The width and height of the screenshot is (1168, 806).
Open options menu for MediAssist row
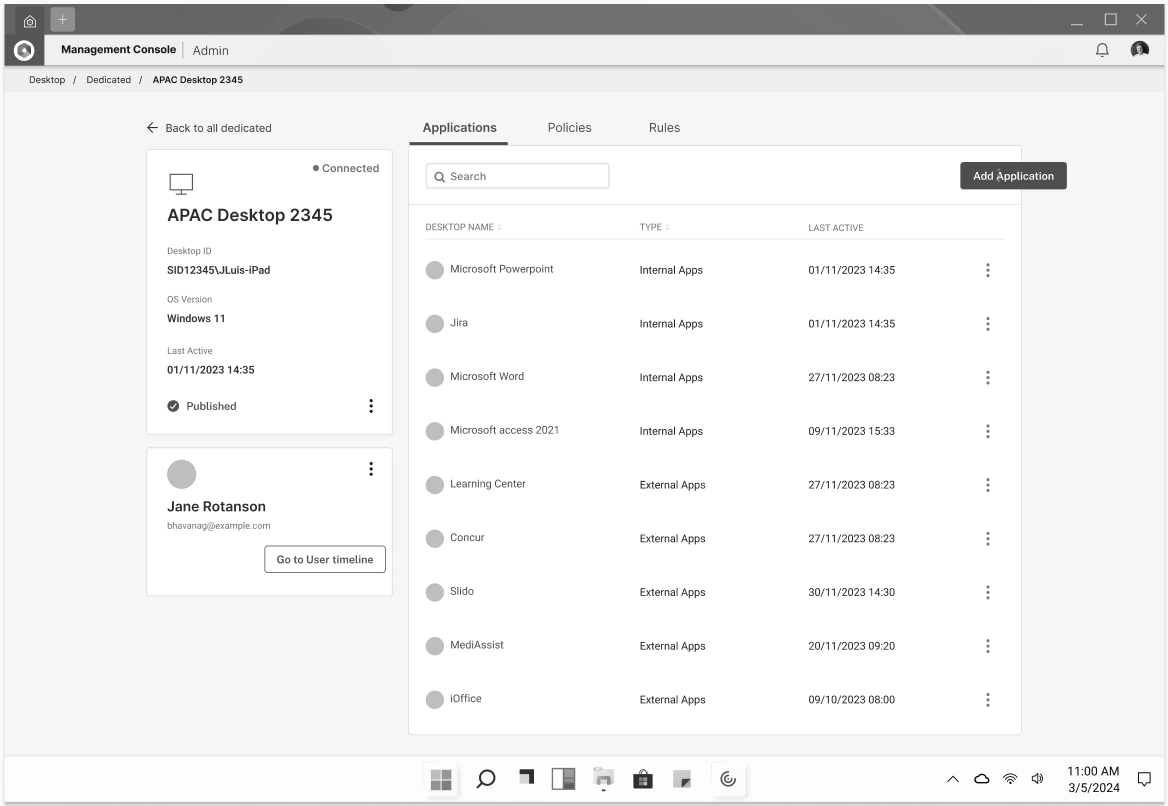tap(988, 646)
